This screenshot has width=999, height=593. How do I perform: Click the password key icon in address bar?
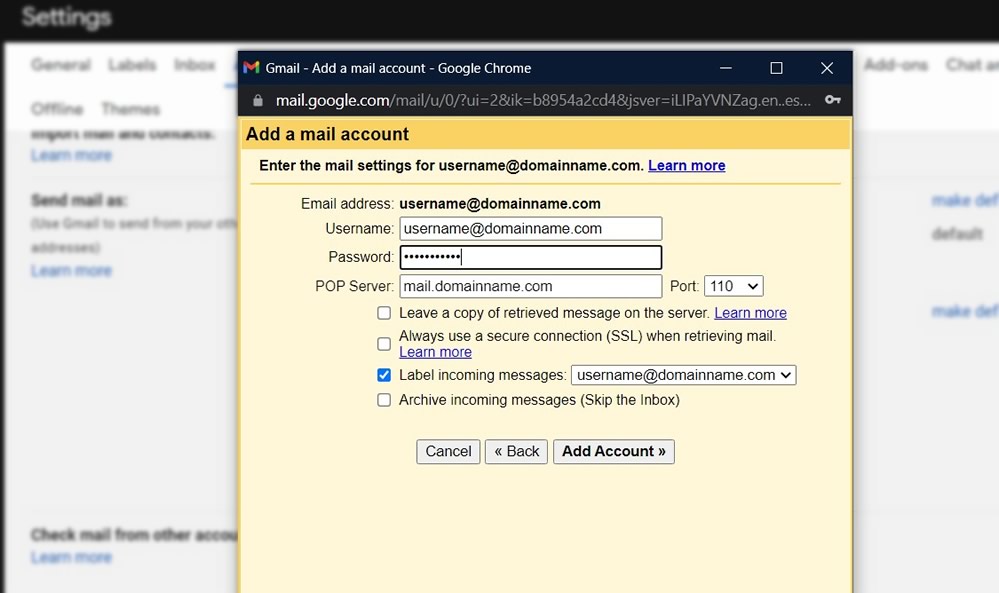[x=832, y=99]
